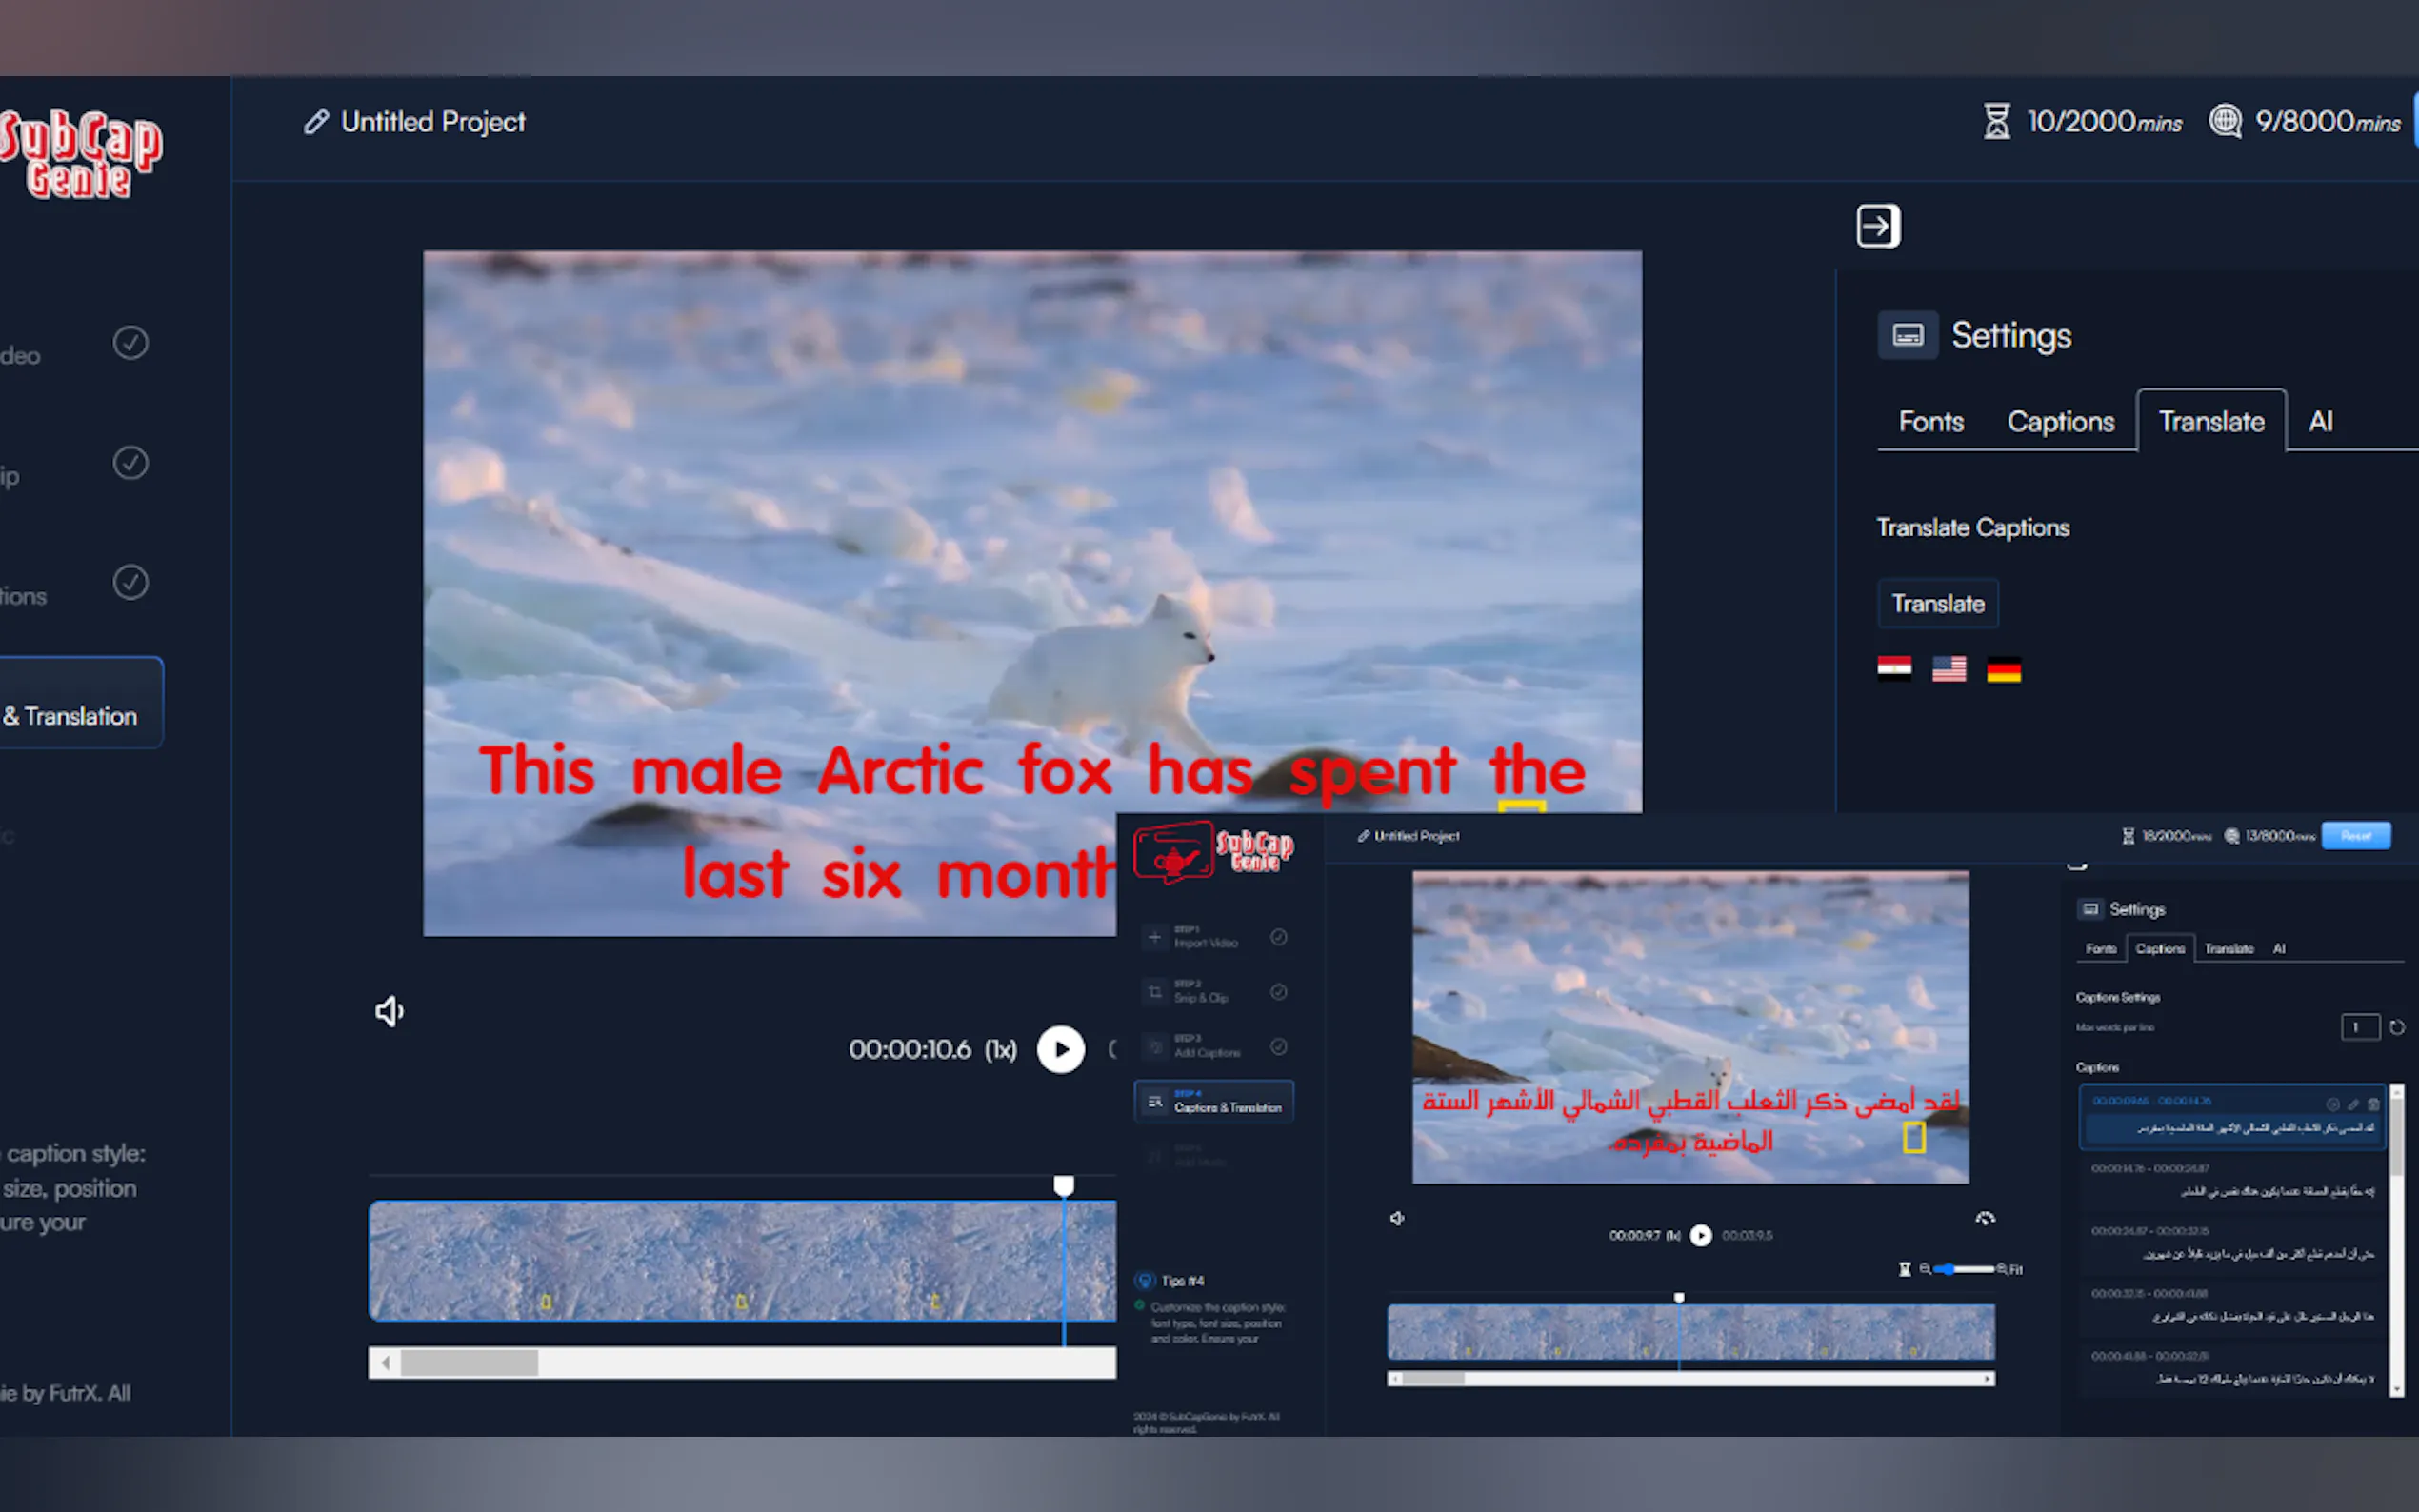The image size is (2419, 1512).
Task: Delete the first caption using its trash icon
Action: pos(2373,1104)
